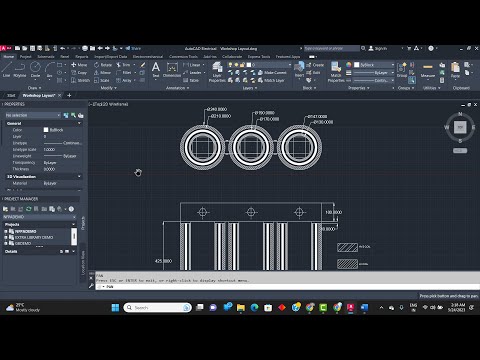Choose the Rotate tool in Modify panel

[x=103, y=65]
